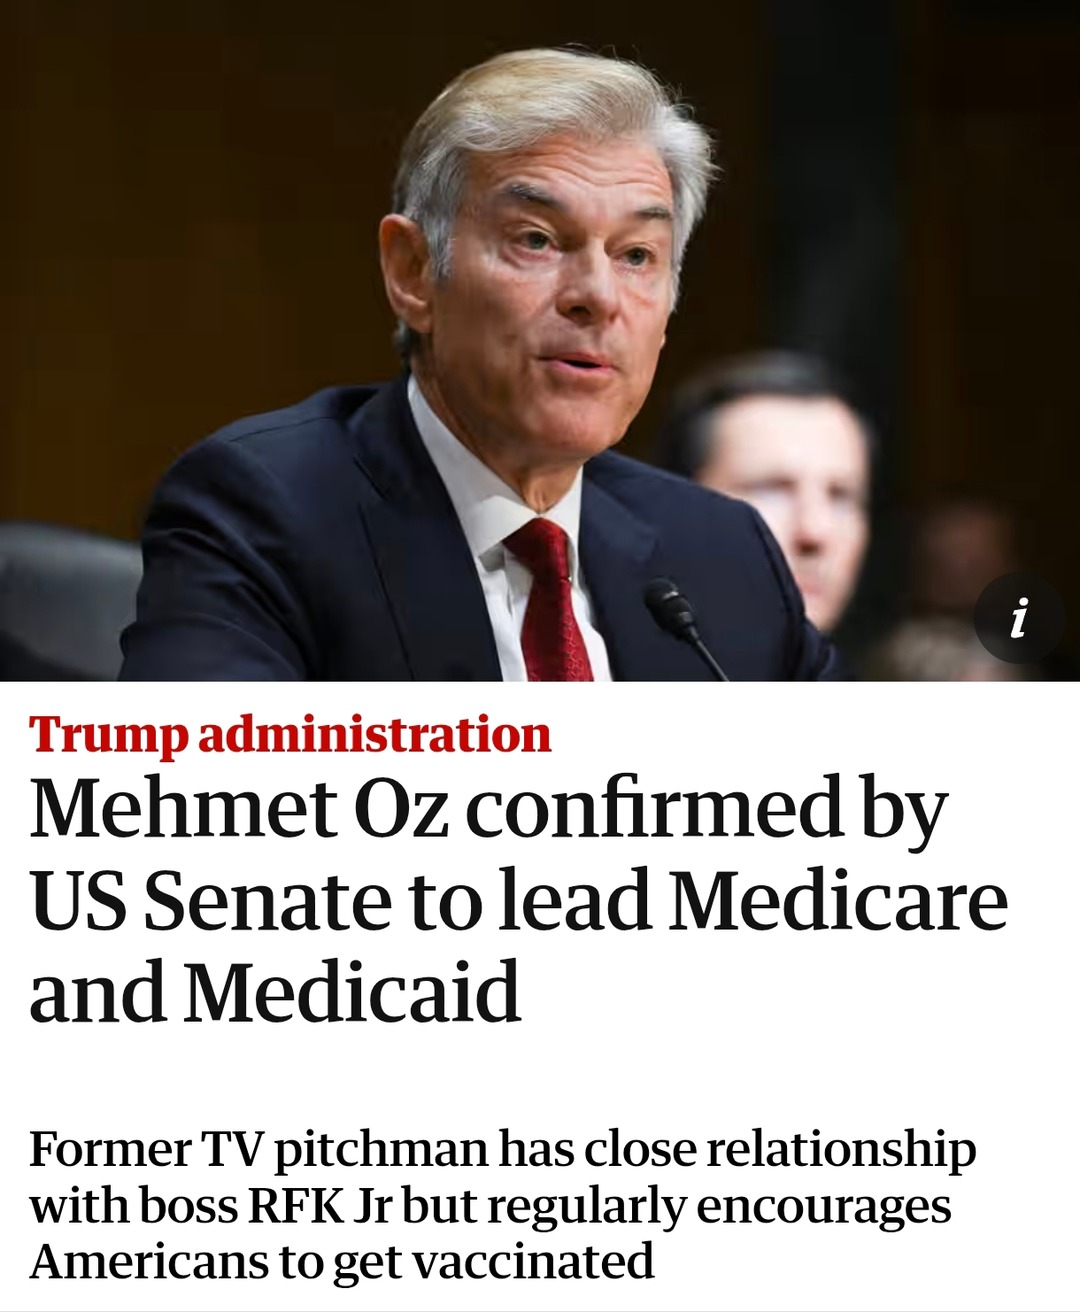Click the Former TV pitchman standfirst text

(500, 1205)
